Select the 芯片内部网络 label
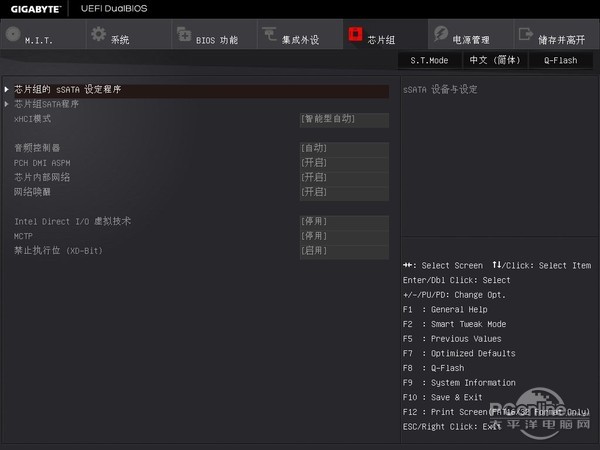Viewport: 600px width, 450px height. [x=42, y=177]
